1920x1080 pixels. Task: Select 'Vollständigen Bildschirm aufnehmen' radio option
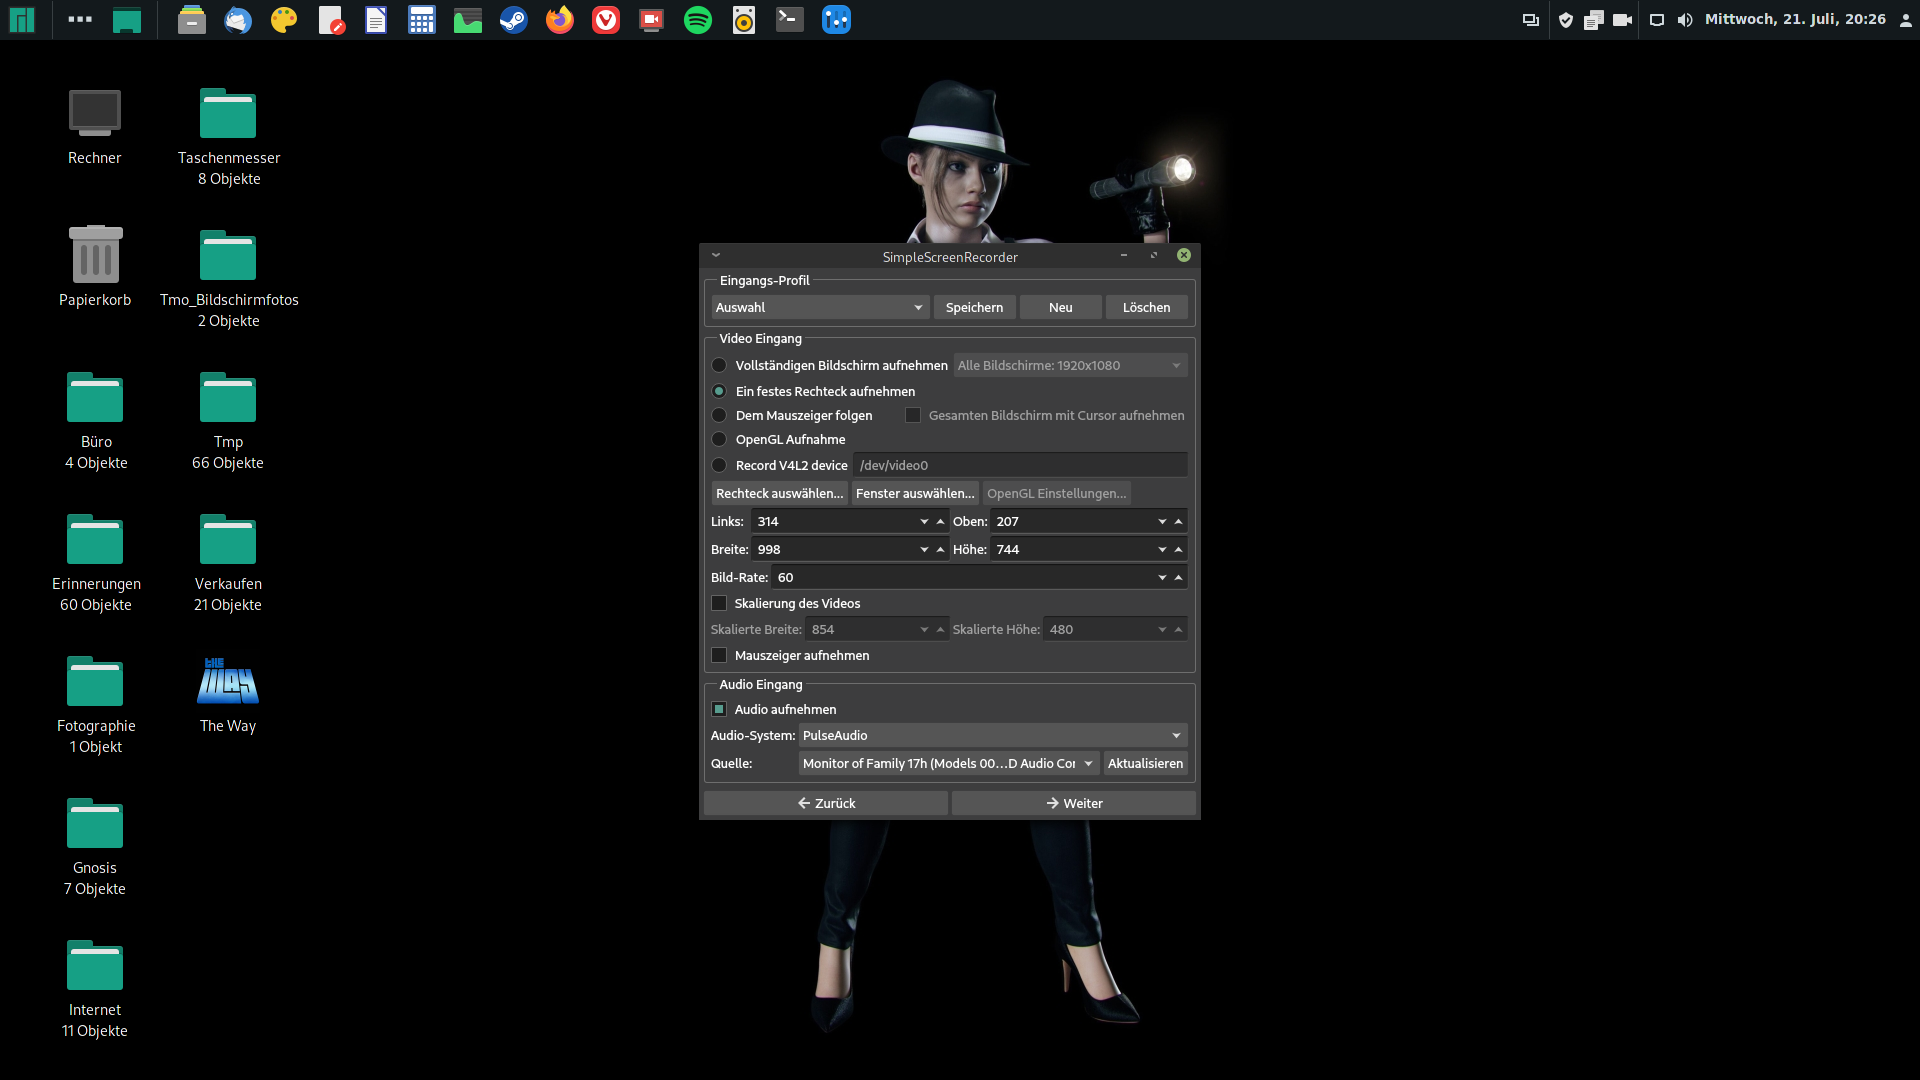click(719, 365)
